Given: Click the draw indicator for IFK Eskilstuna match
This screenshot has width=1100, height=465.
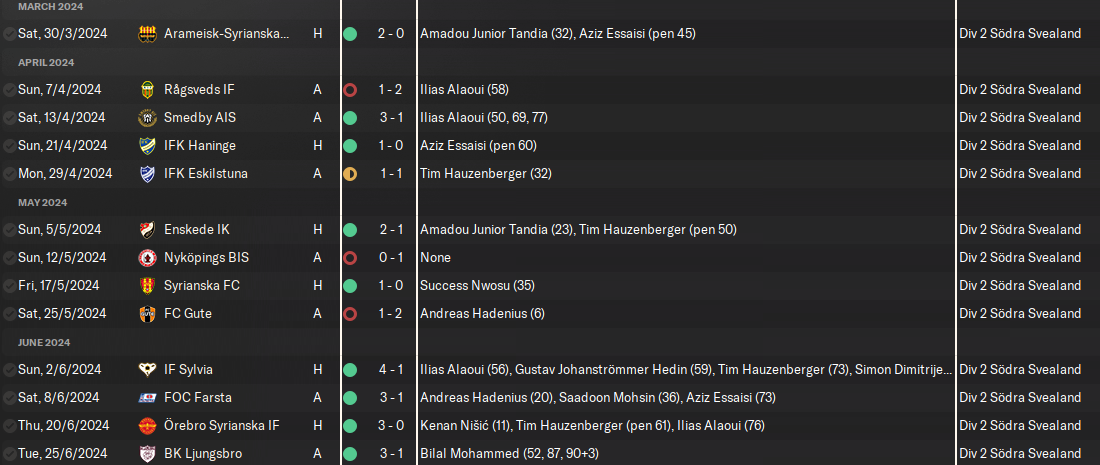Looking at the screenshot, I should click(x=350, y=173).
